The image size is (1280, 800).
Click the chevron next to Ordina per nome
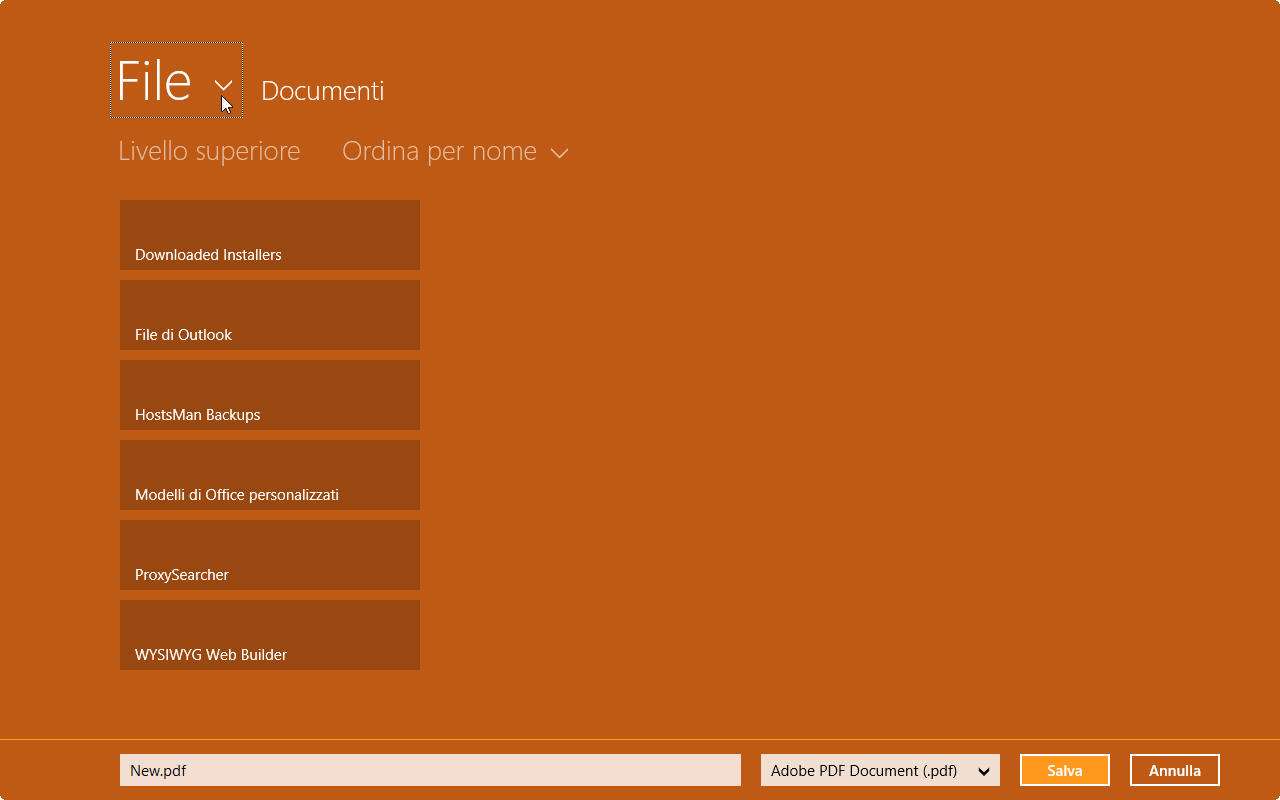[560, 153]
